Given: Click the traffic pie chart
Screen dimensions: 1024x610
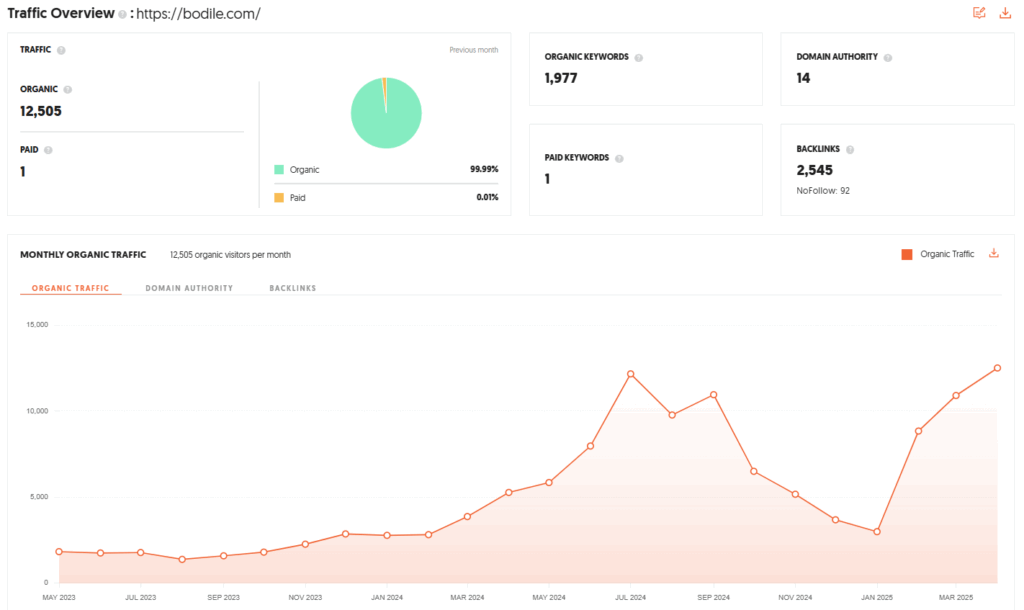Looking at the screenshot, I should 386,113.
